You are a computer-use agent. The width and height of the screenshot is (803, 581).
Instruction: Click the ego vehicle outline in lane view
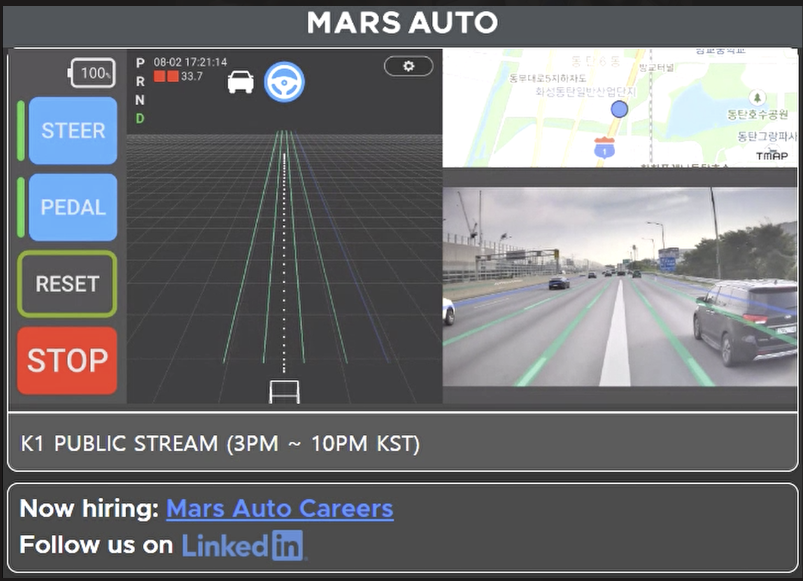[x=284, y=391]
